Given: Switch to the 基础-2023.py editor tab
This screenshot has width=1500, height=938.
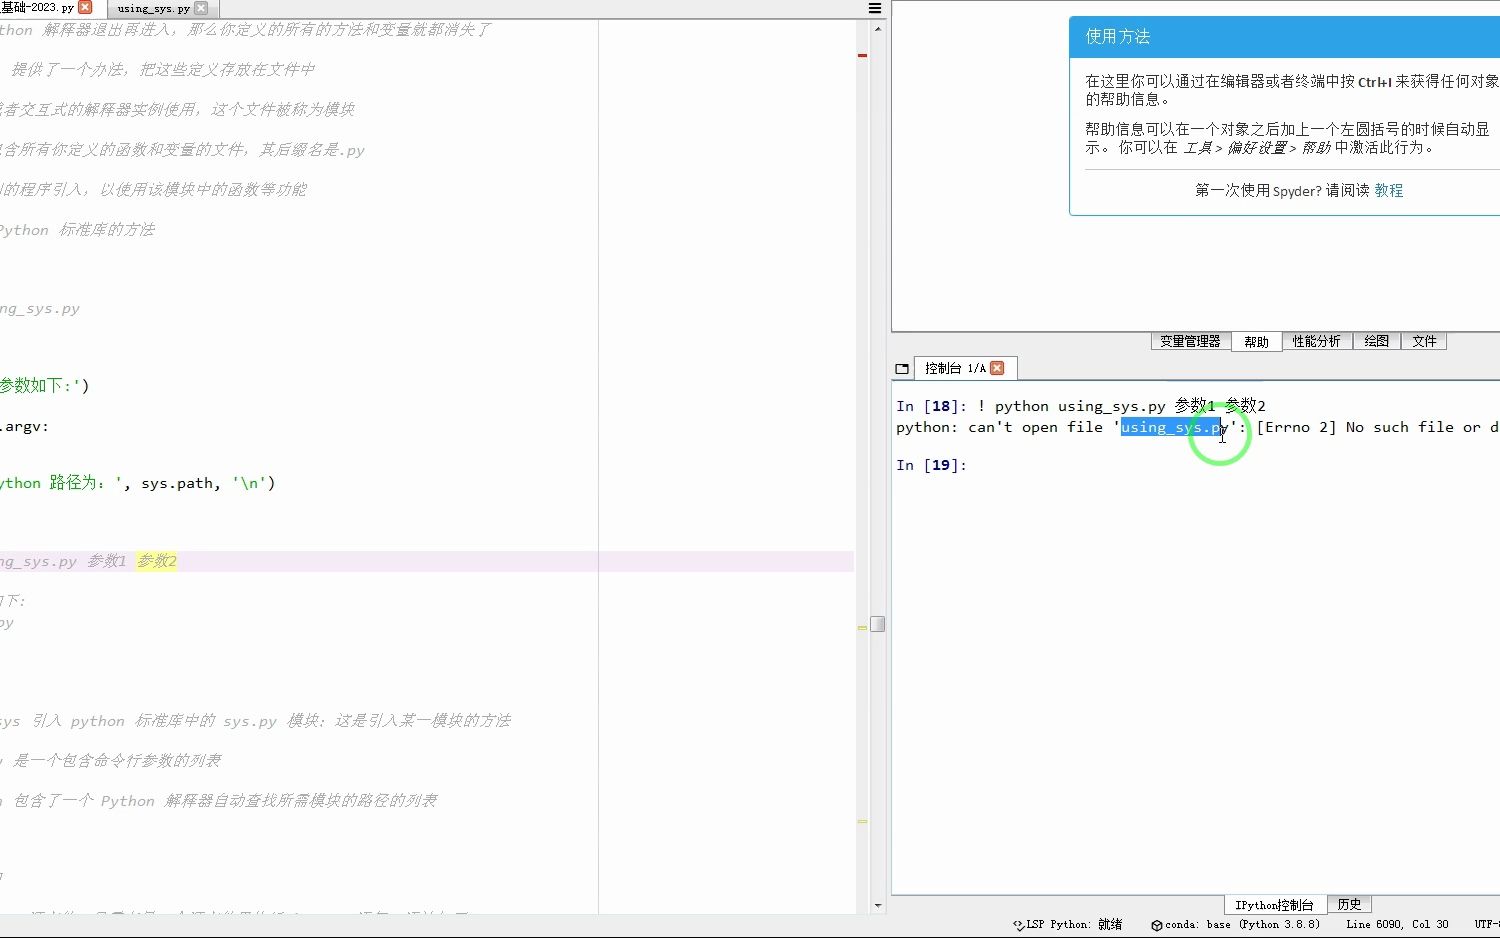Looking at the screenshot, I should coord(38,7).
